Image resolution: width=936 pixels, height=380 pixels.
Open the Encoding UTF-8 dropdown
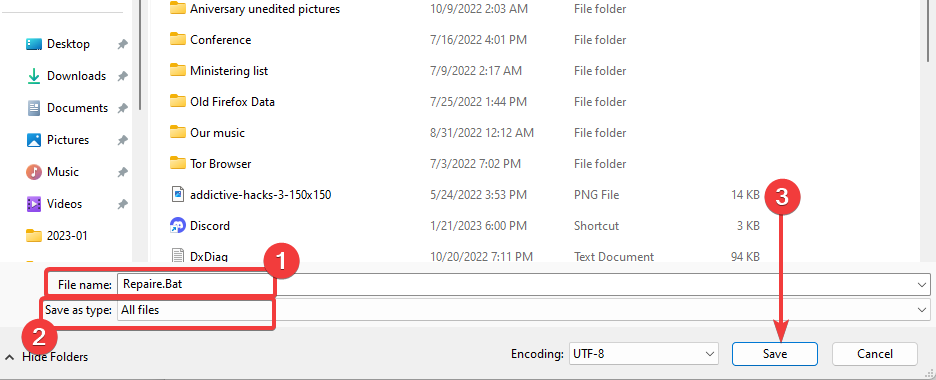click(x=643, y=354)
